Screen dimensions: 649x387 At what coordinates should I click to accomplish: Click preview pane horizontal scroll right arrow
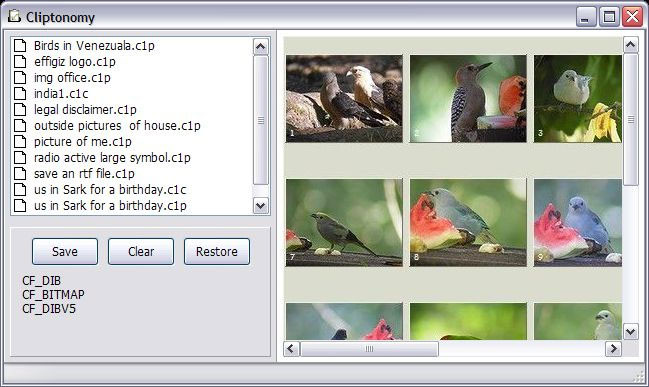coord(613,349)
